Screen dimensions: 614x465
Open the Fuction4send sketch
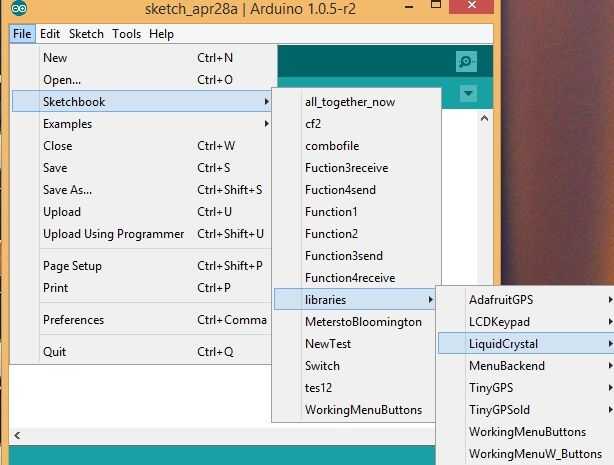tap(356, 190)
